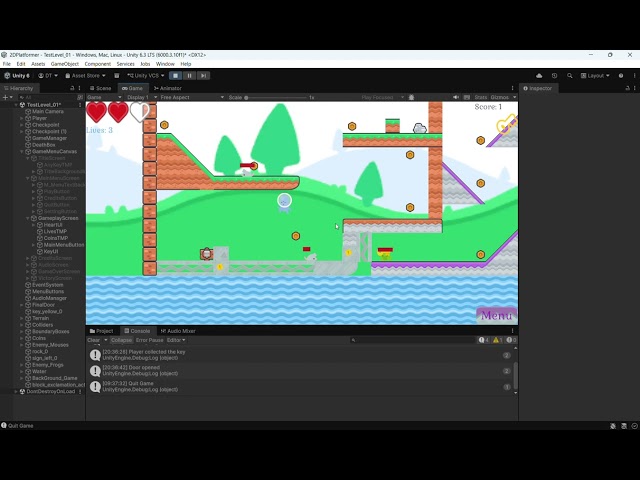Lock the Hierarchy panel
The width and height of the screenshot is (640, 480).
point(72,88)
